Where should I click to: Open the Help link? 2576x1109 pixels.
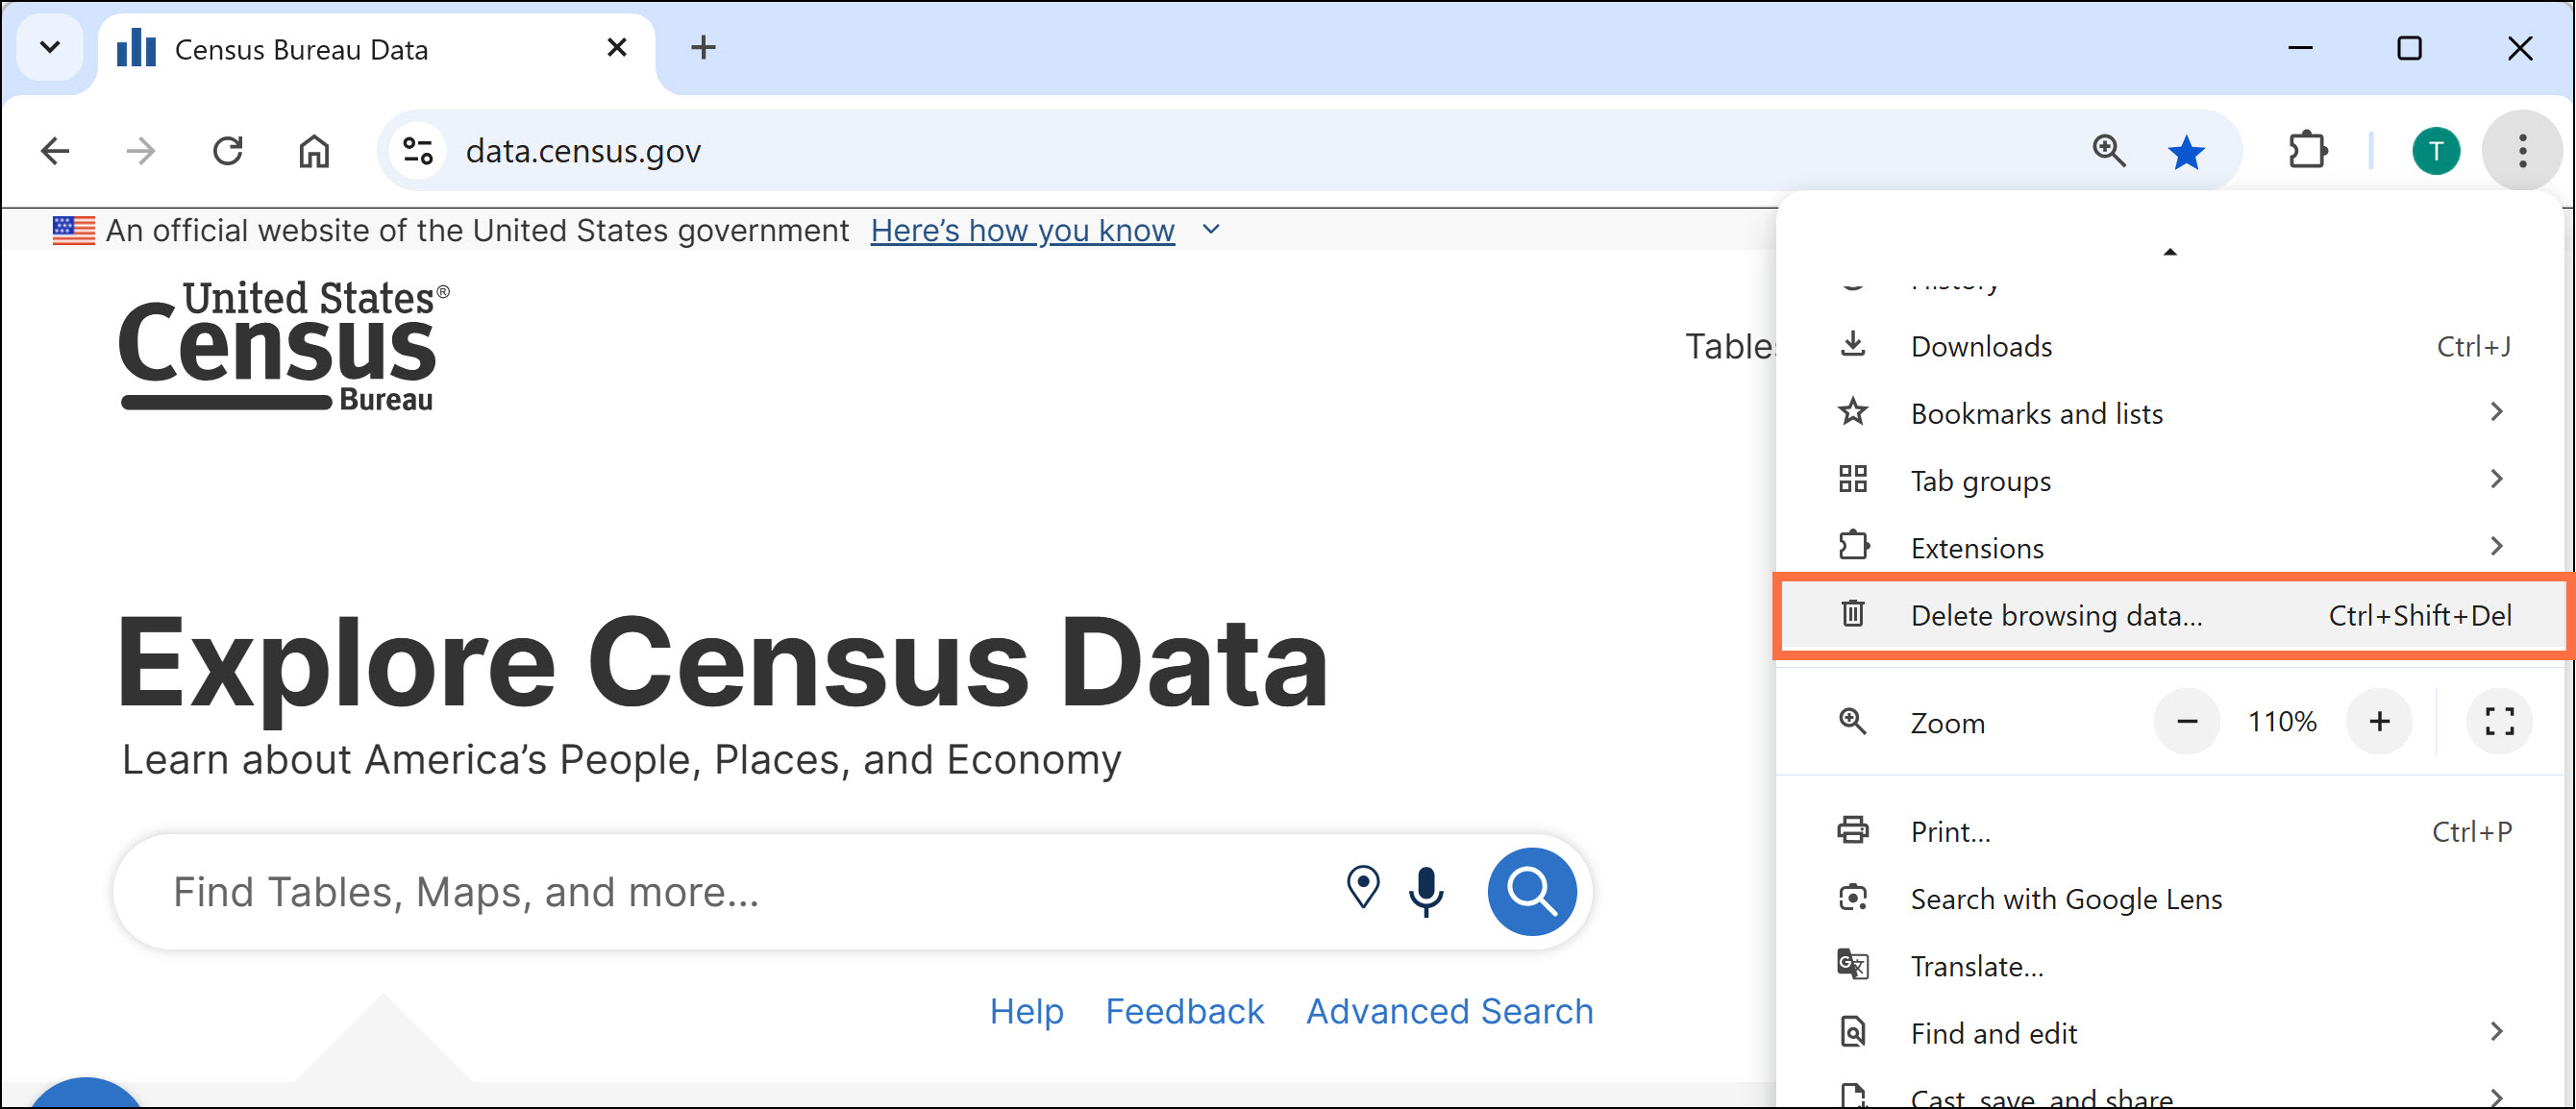tap(1026, 1011)
